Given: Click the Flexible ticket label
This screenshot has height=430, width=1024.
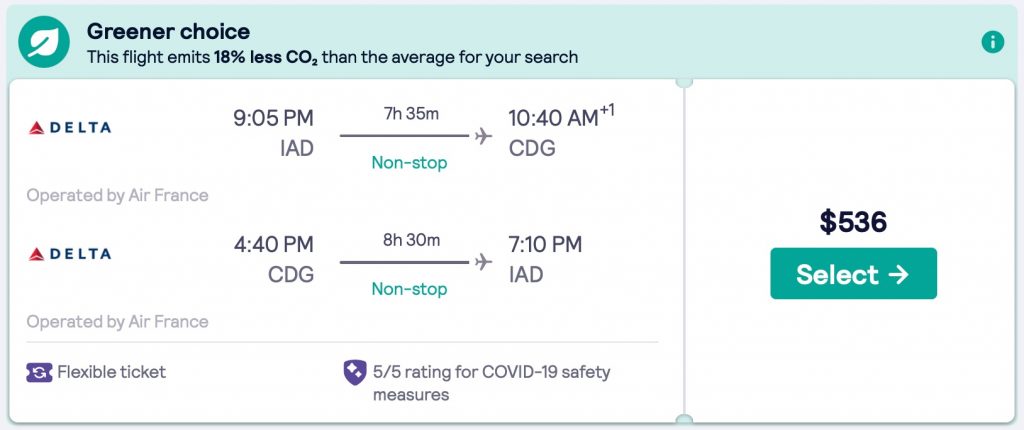Looking at the screenshot, I should (x=111, y=372).
